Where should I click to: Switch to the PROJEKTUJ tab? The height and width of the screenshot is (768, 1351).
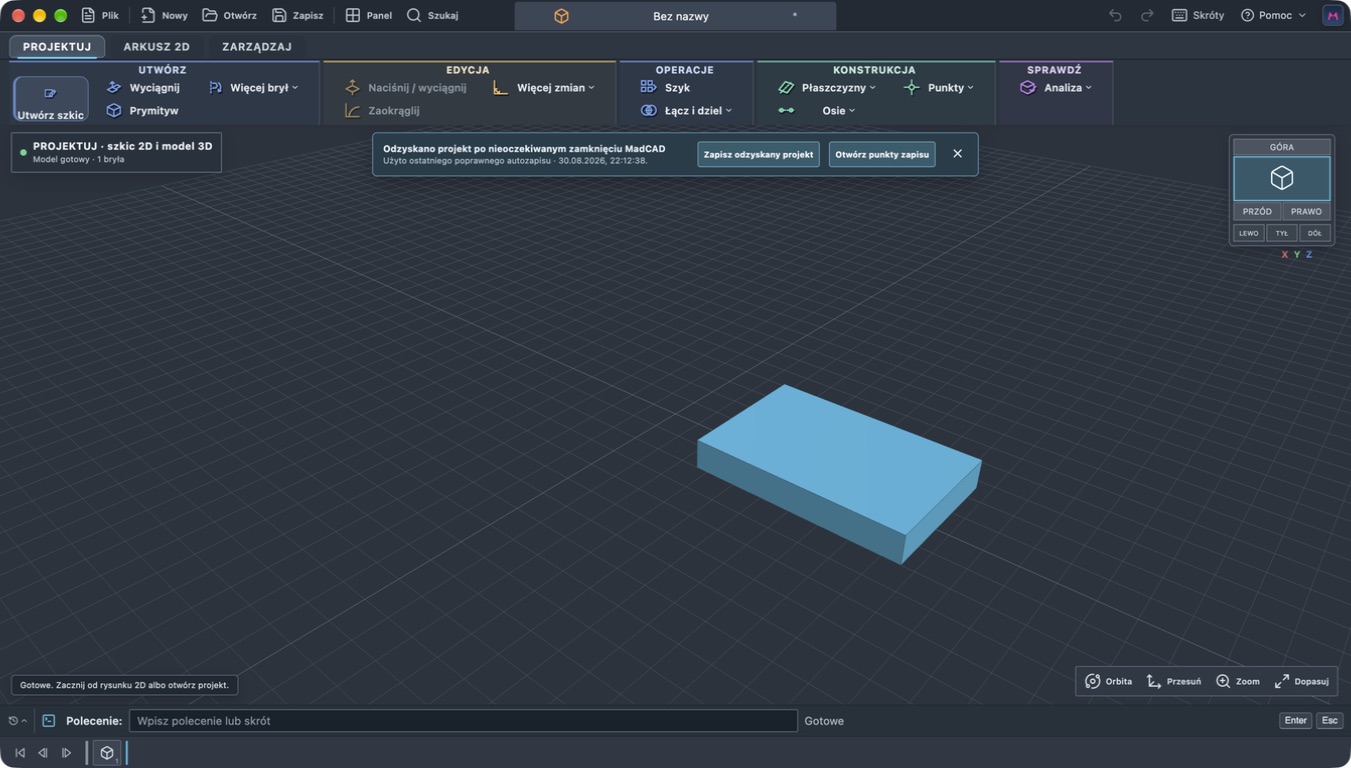(57, 46)
